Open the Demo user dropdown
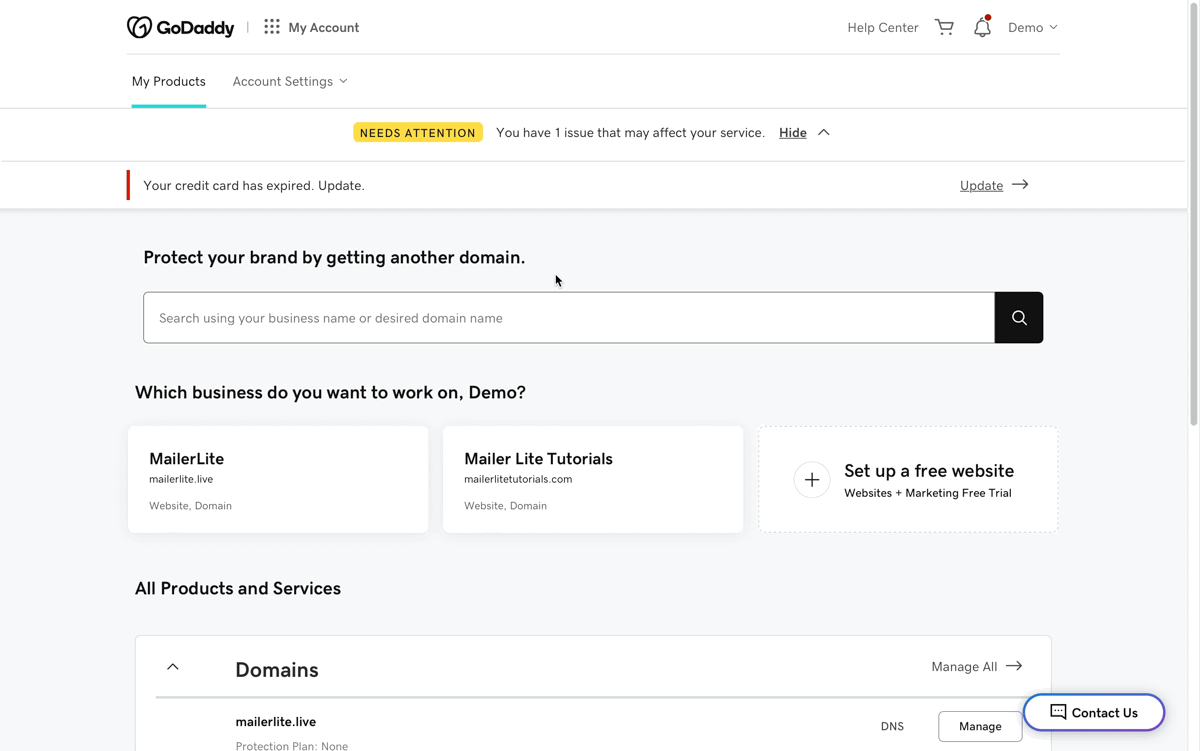The width and height of the screenshot is (1200, 751). tap(1032, 27)
